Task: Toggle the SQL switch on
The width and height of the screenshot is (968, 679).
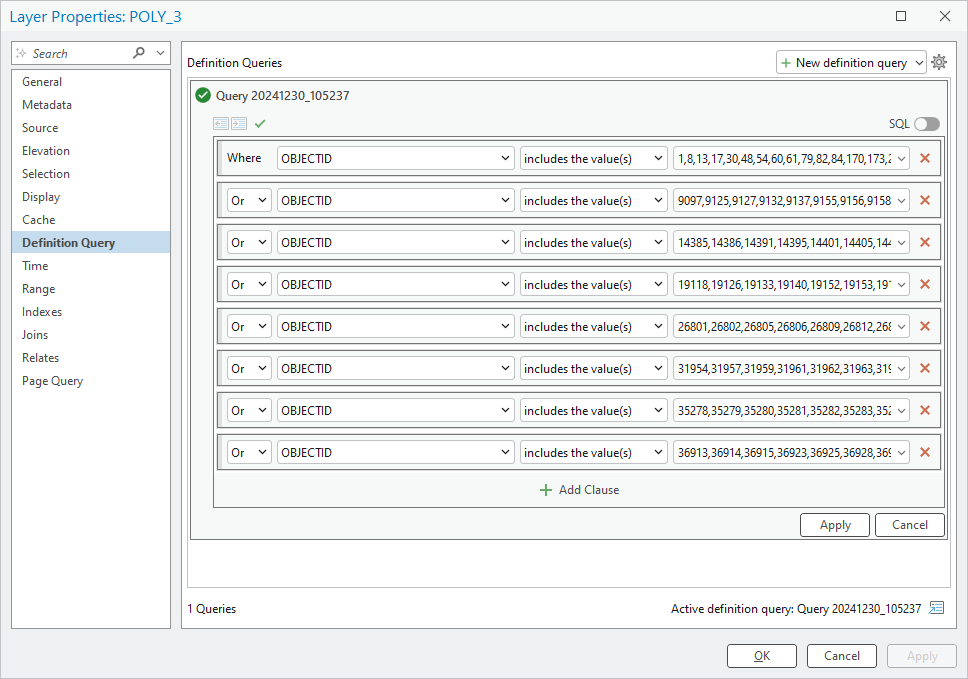Action: pos(925,123)
